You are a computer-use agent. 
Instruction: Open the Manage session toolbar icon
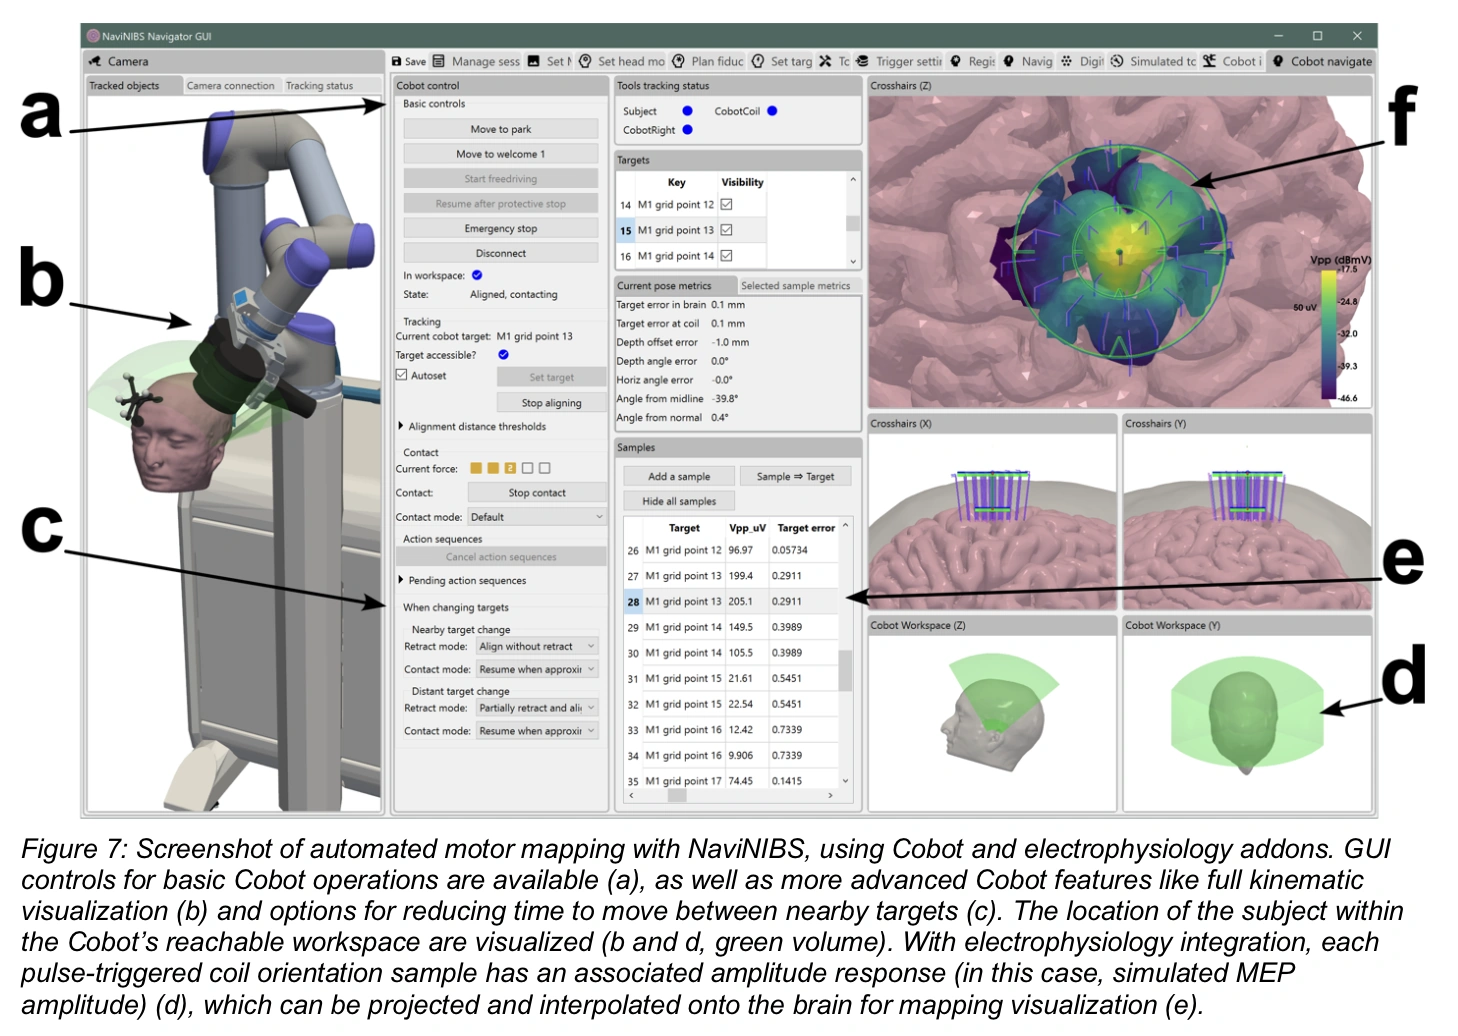click(x=439, y=61)
